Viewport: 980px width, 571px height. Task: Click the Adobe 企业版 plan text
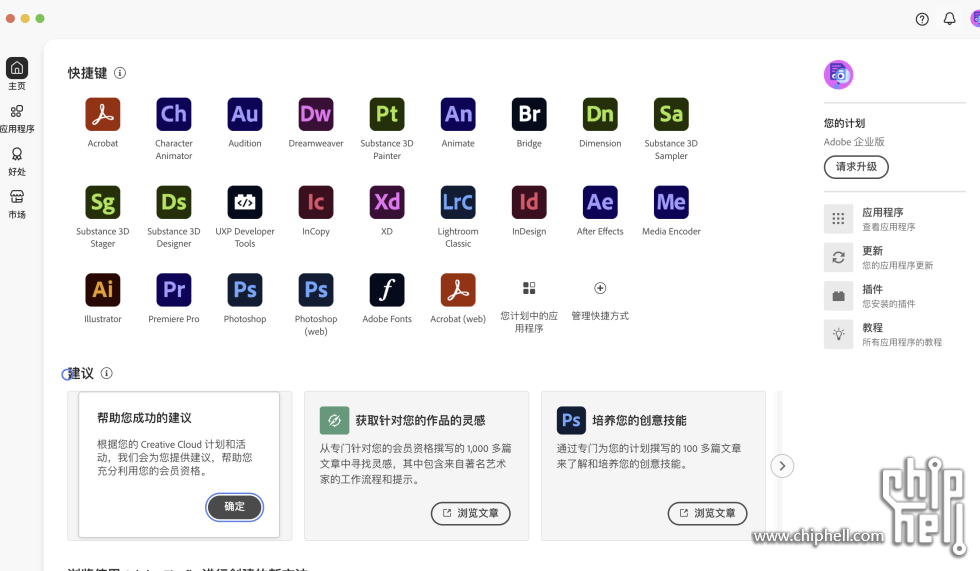[x=854, y=142]
